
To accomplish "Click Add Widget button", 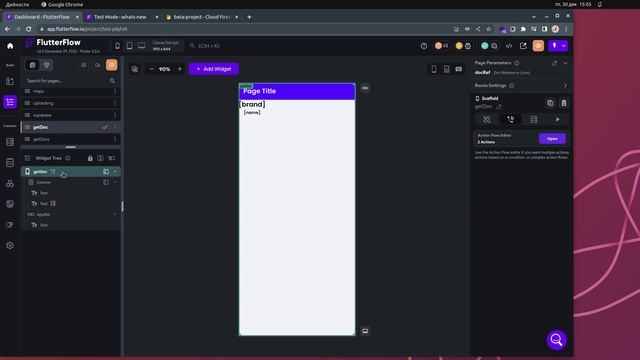I will [214, 69].
